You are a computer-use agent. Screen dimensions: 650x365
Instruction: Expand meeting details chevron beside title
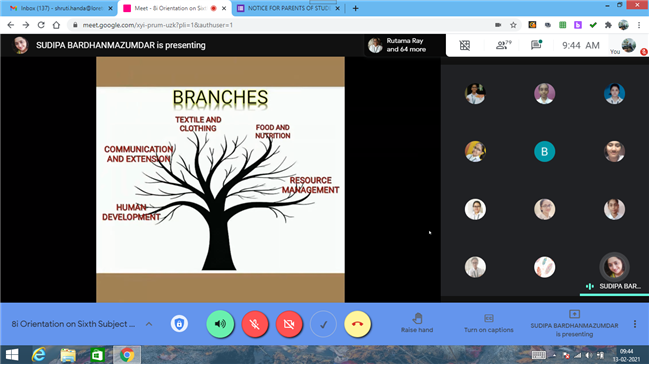(x=149, y=324)
